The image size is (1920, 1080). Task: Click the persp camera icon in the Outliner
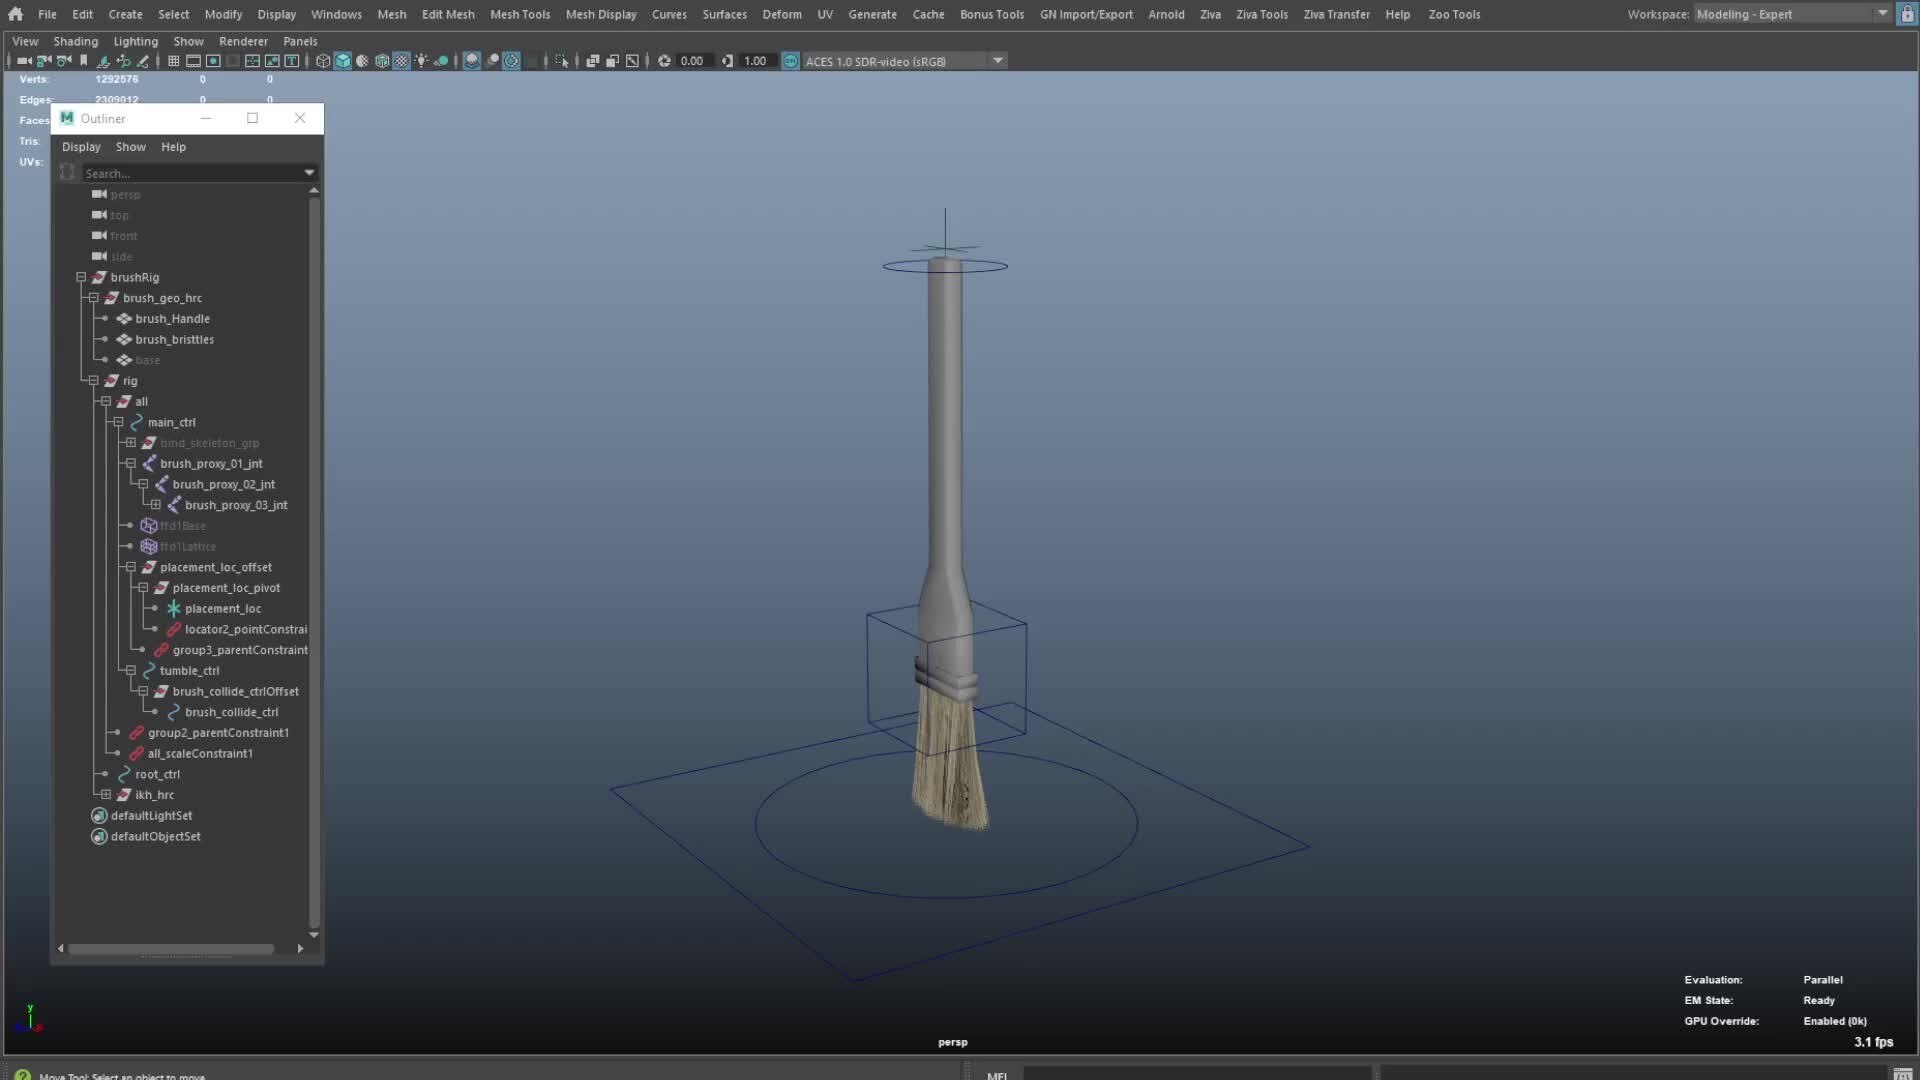[x=99, y=194]
